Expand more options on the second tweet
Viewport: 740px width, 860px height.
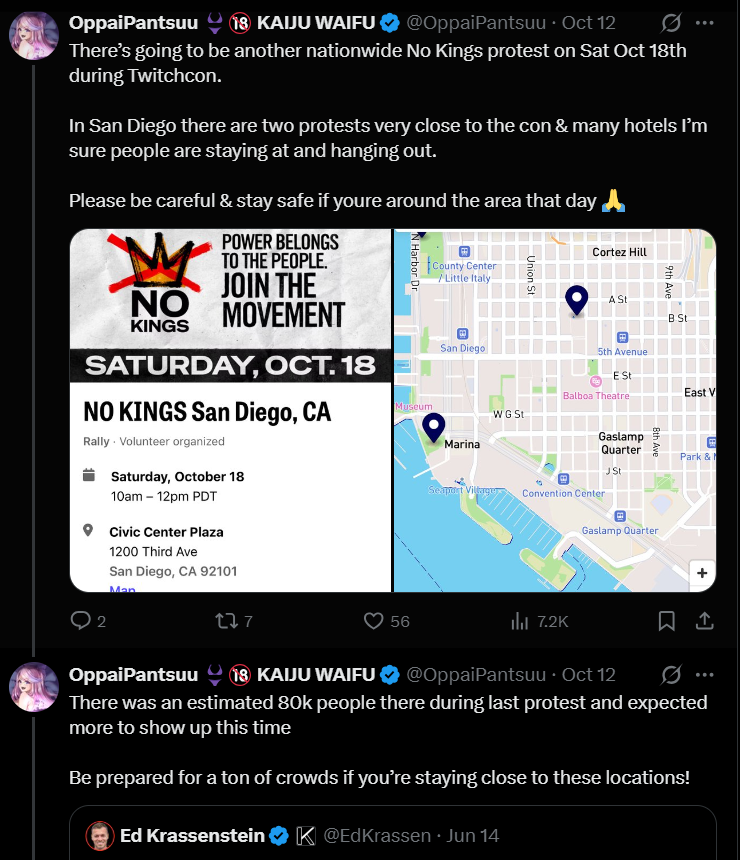(706, 674)
